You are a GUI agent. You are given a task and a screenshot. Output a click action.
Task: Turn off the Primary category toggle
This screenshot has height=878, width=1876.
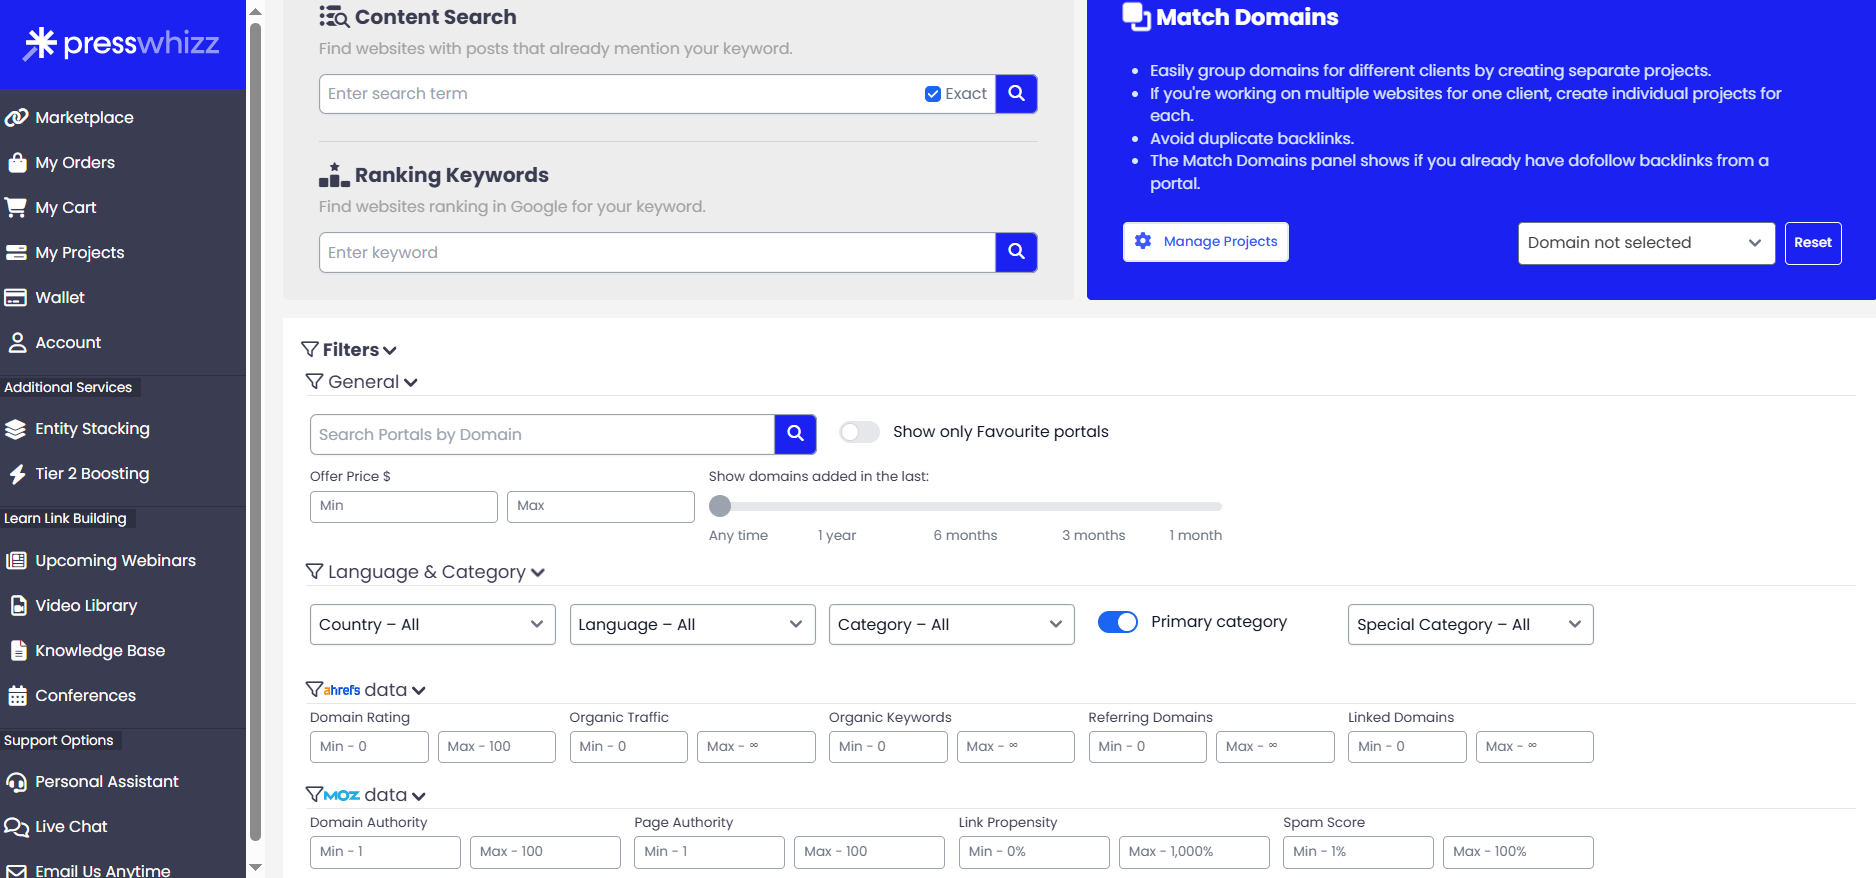1118,622
